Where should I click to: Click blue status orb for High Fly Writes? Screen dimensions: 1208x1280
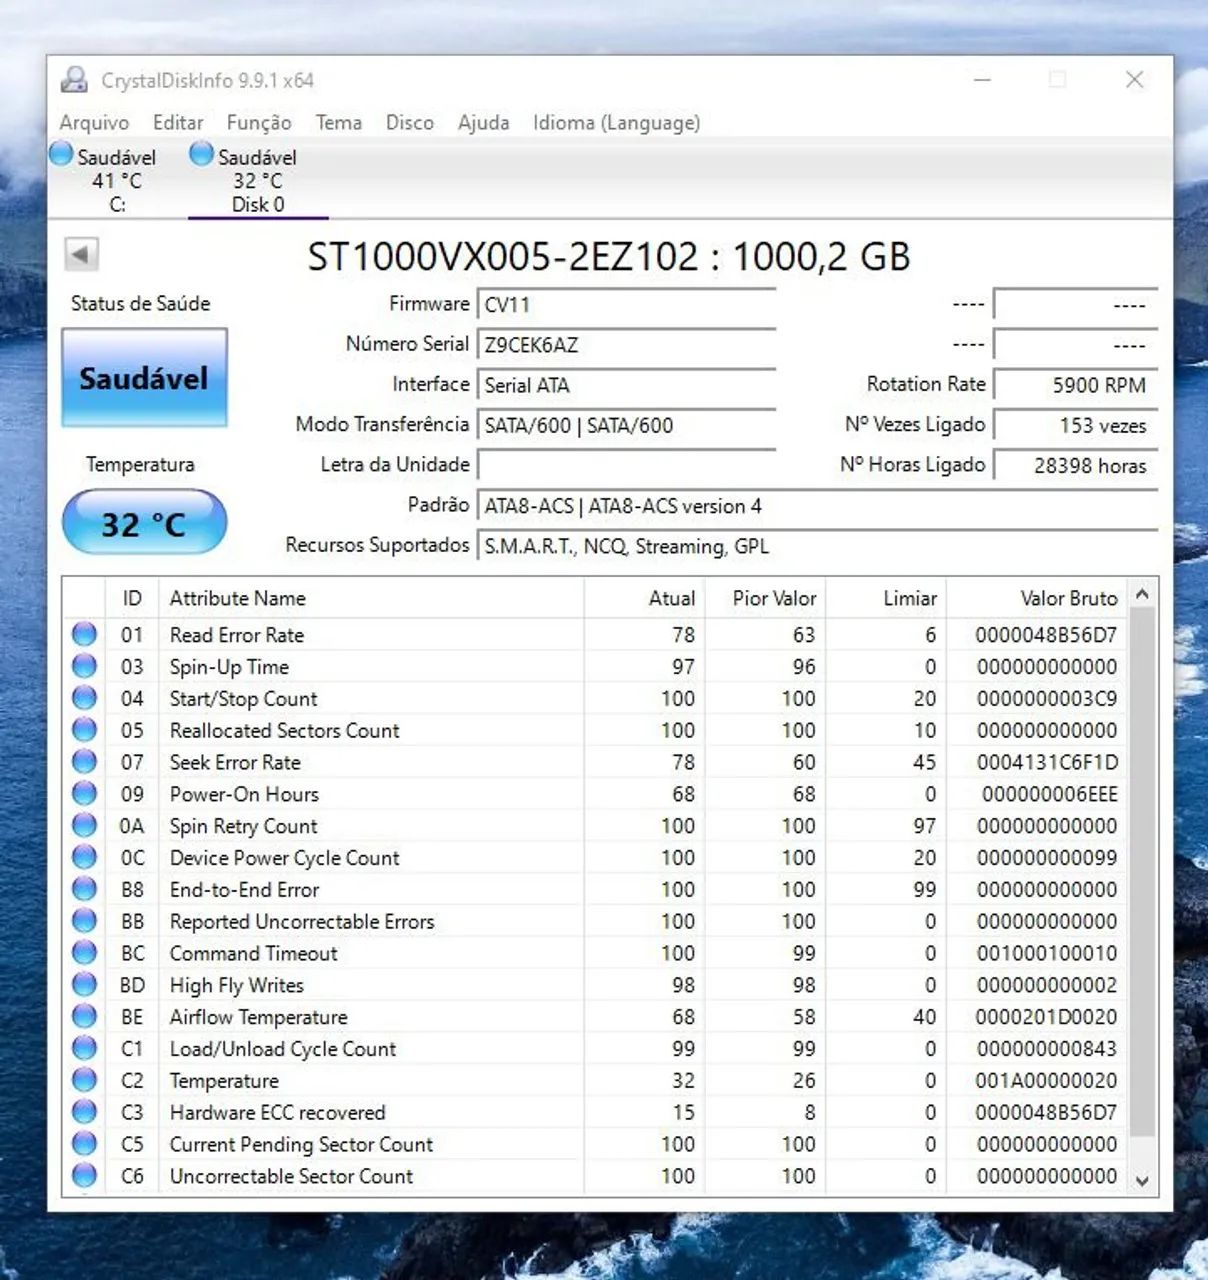(x=84, y=985)
